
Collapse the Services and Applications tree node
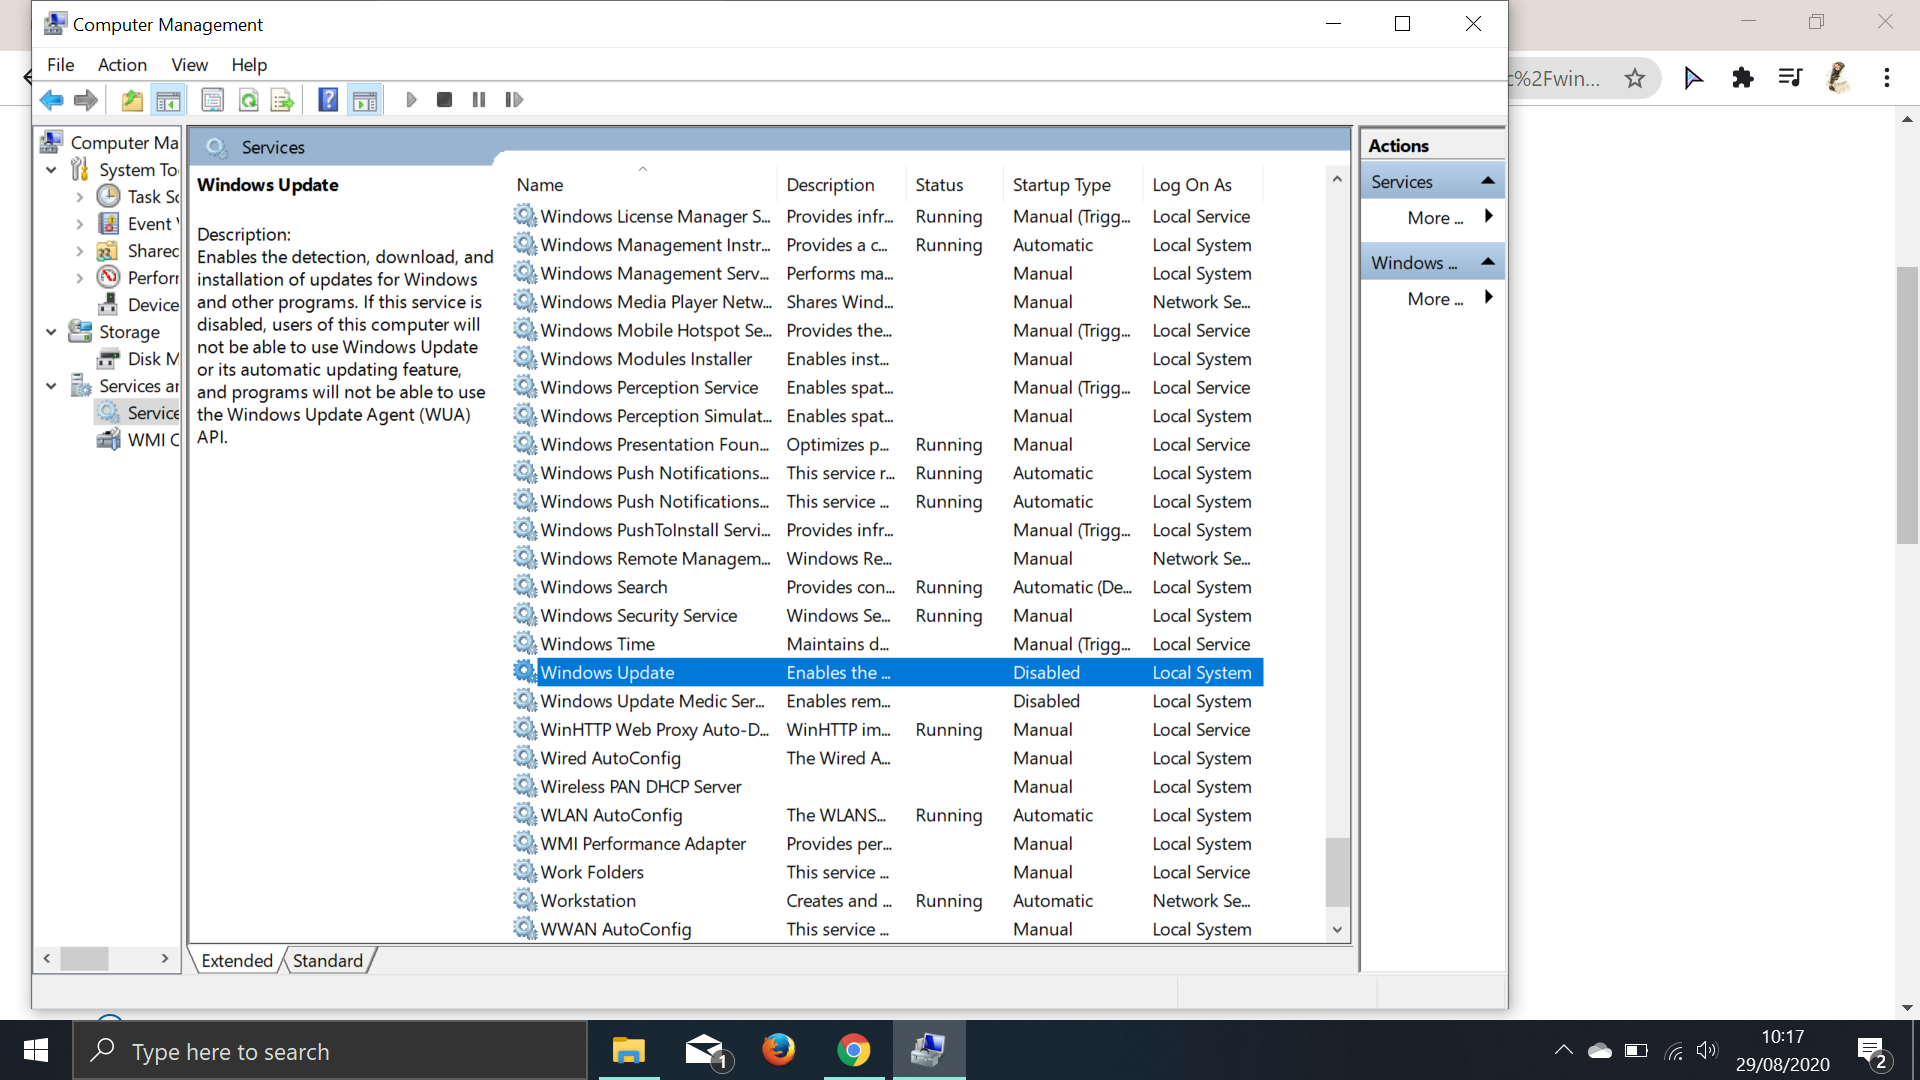(51, 386)
